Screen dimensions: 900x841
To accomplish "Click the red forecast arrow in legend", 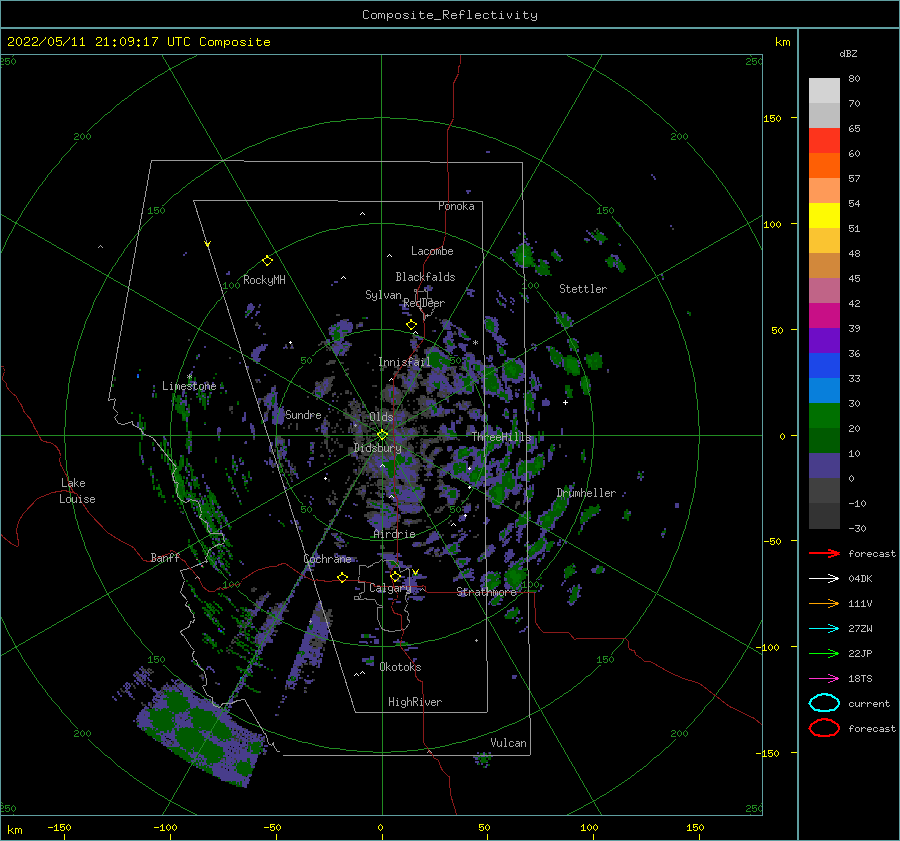I will tap(824, 553).
